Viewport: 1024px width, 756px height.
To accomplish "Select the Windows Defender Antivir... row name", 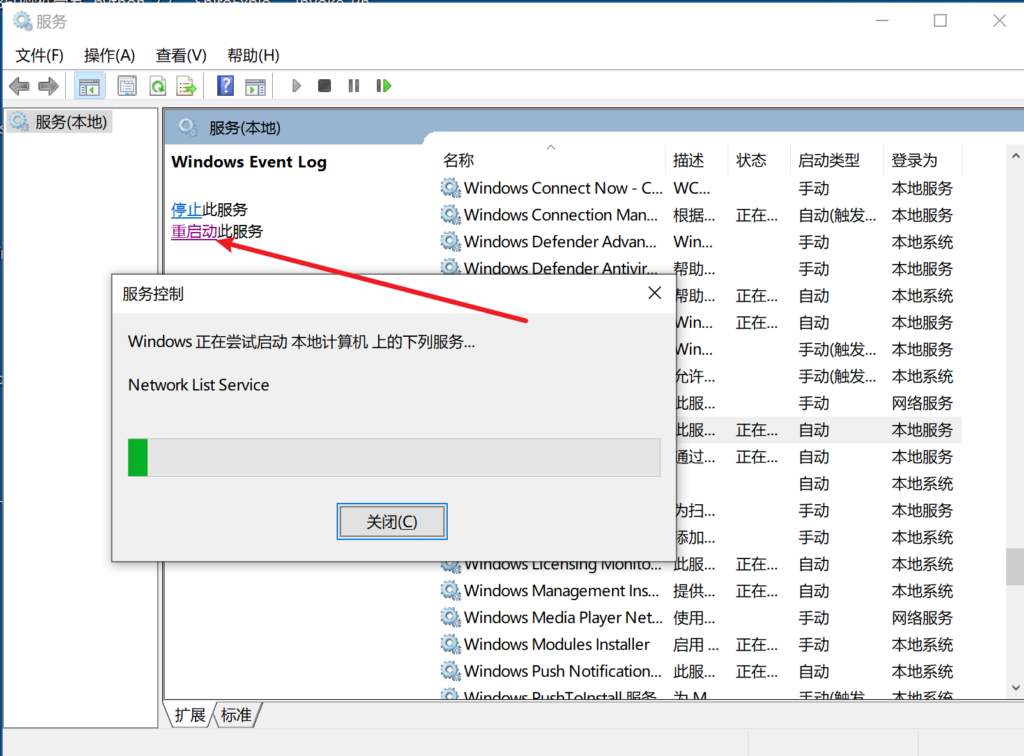I will pyautogui.click(x=561, y=268).
